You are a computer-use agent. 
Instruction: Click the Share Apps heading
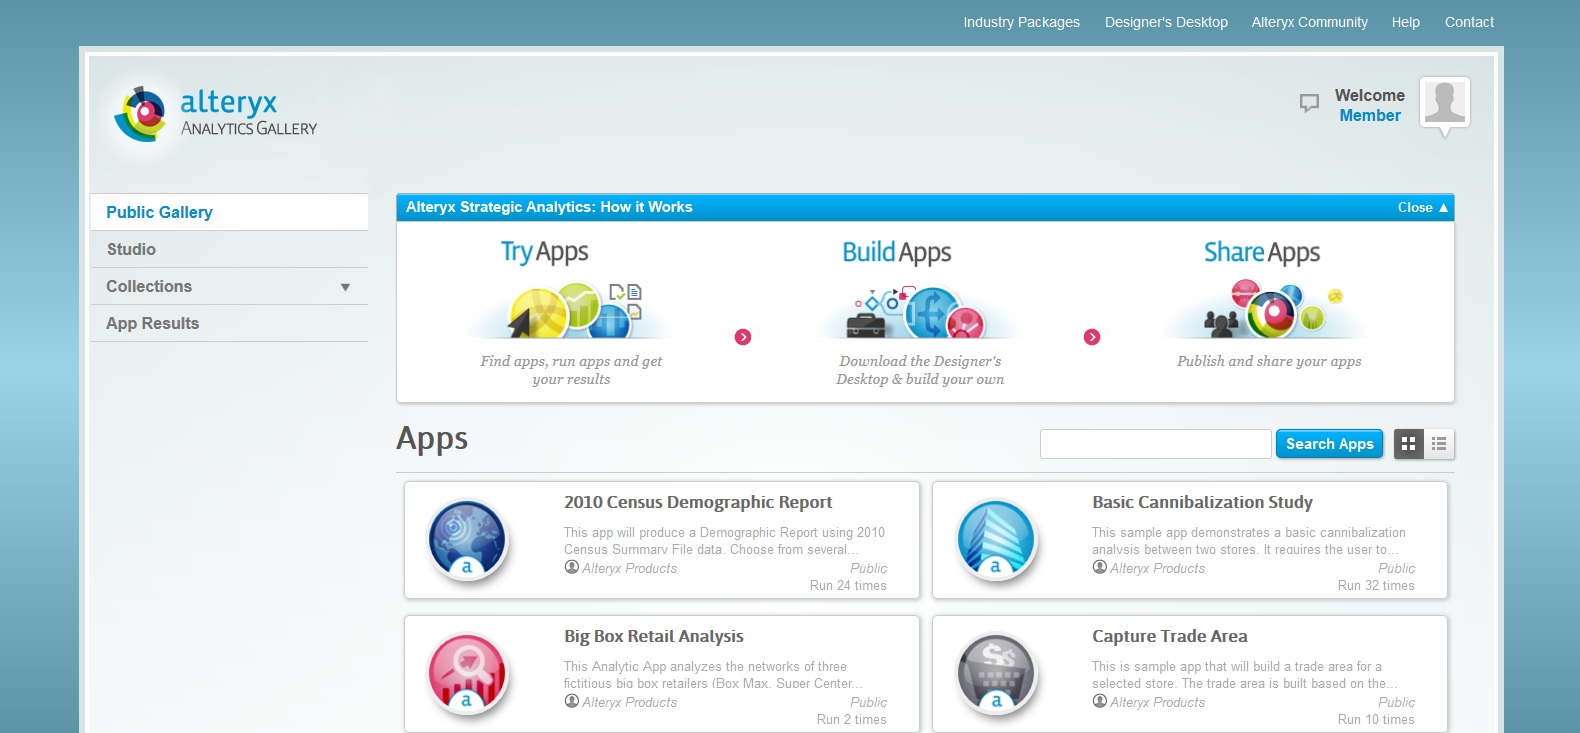tap(1262, 252)
